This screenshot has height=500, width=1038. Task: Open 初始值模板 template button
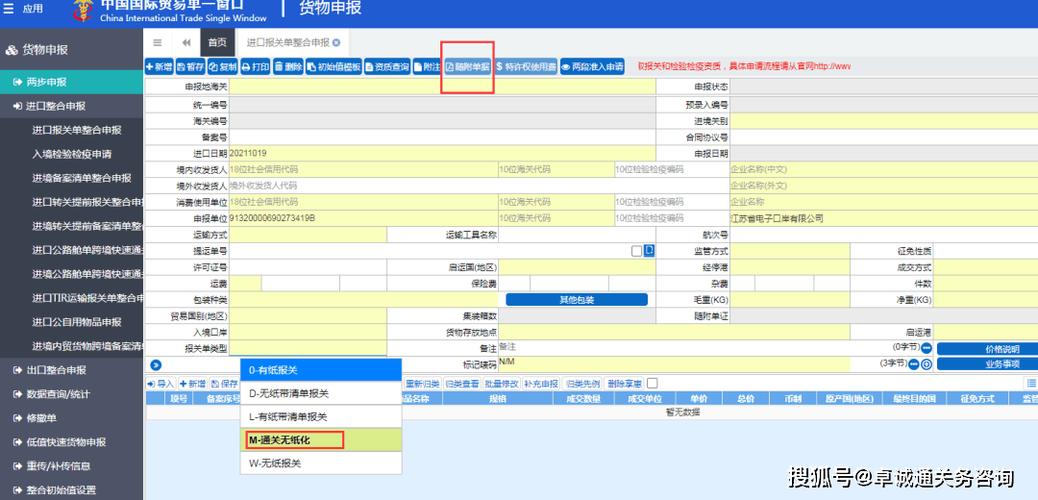[334, 67]
